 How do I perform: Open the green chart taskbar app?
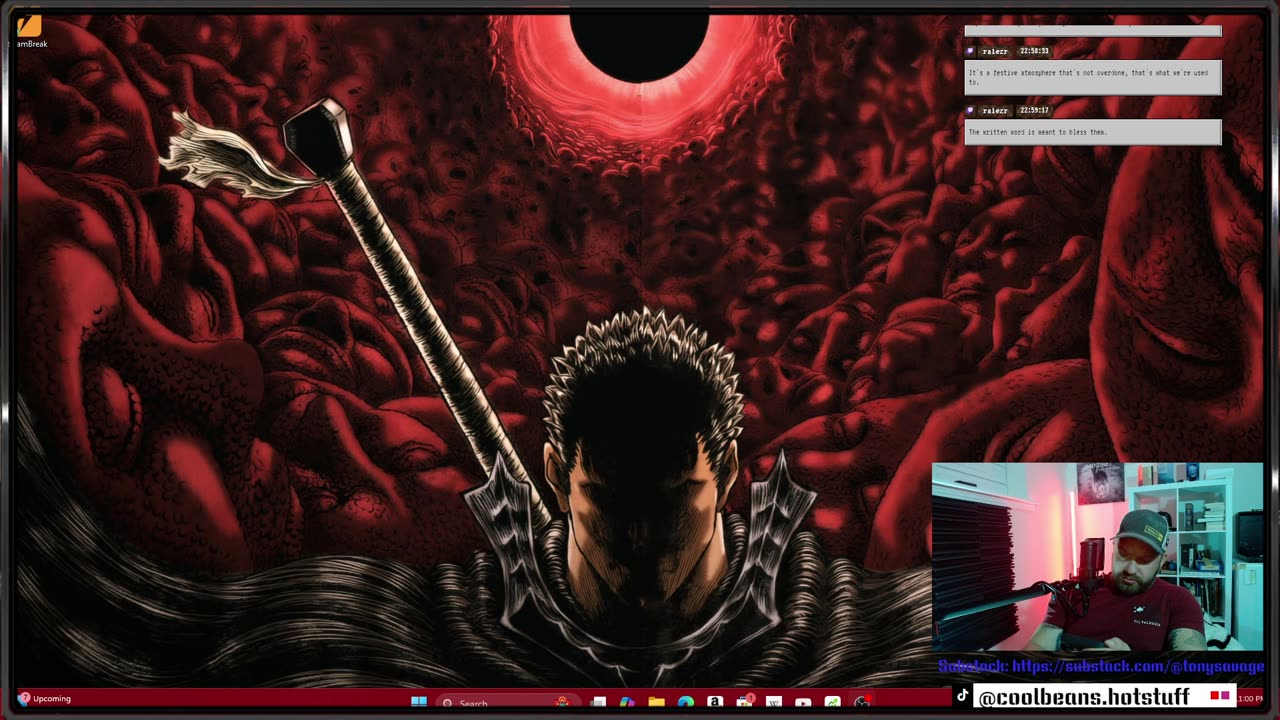(832, 702)
